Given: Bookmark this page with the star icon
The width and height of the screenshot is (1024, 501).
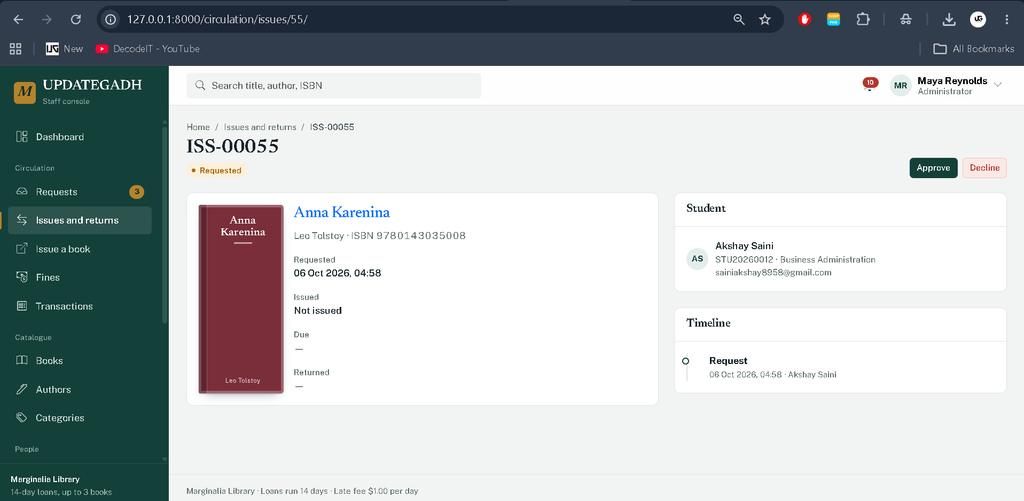Looking at the screenshot, I should tap(765, 20).
